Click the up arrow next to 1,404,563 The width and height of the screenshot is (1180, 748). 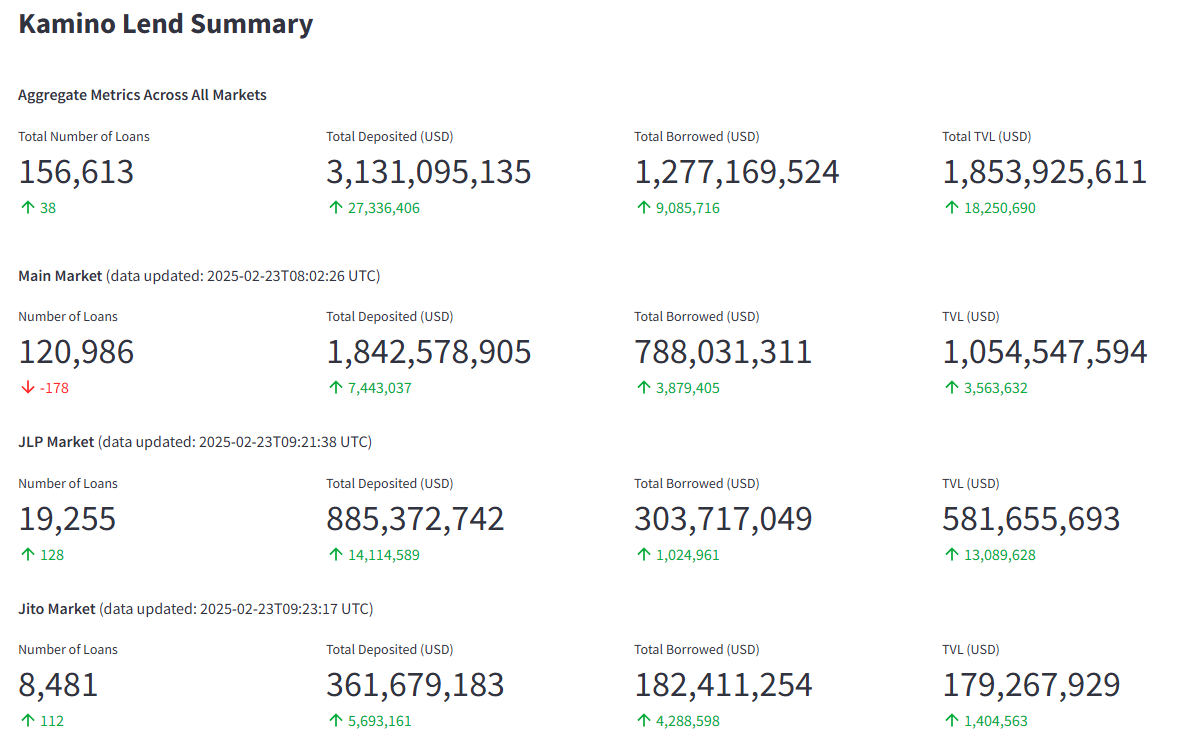(950, 720)
